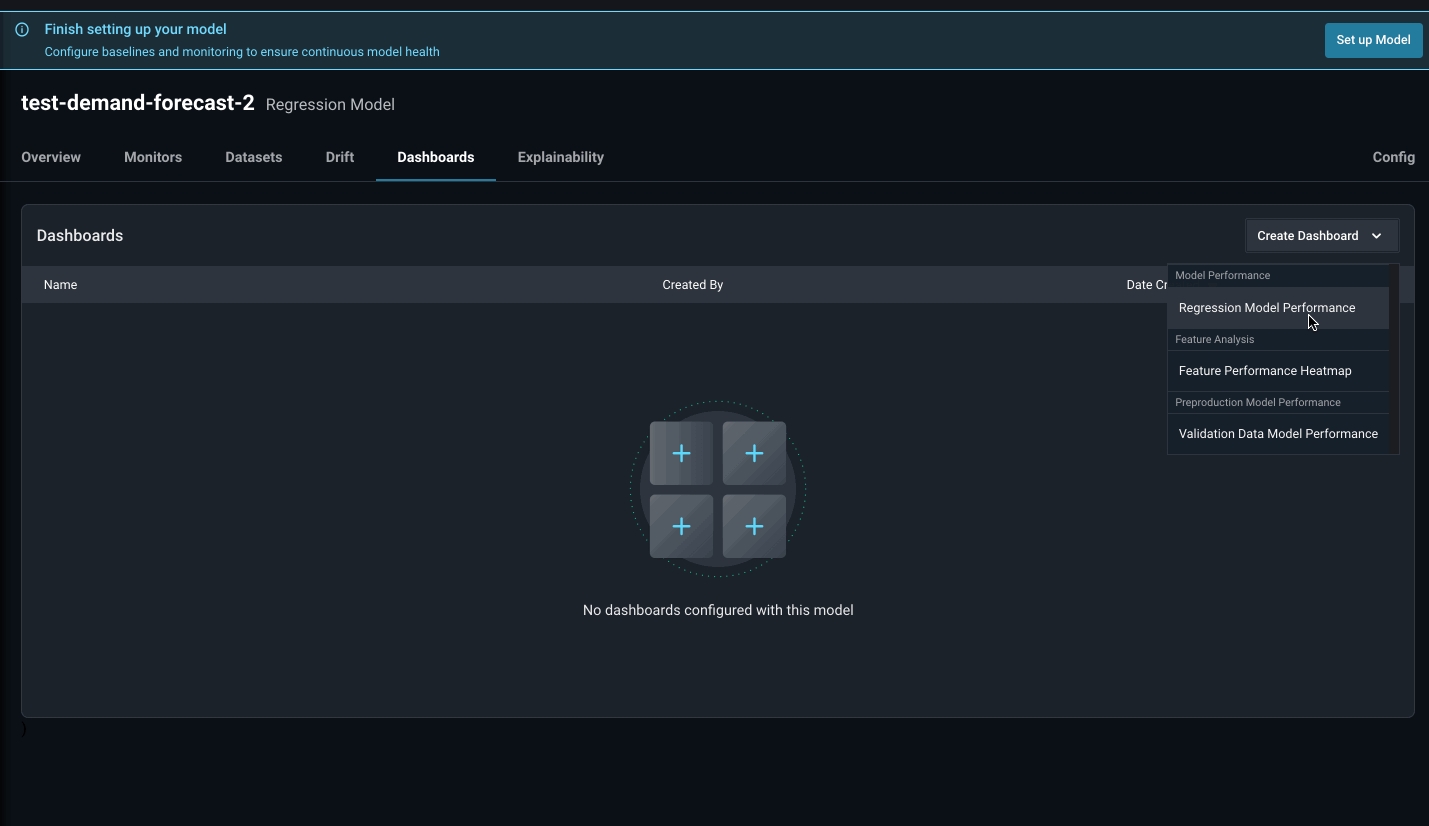This screenshot has height=826, width=1429.
Task: Click the test-demand-forecast-2 model title
Action: [x=138, y=103]
